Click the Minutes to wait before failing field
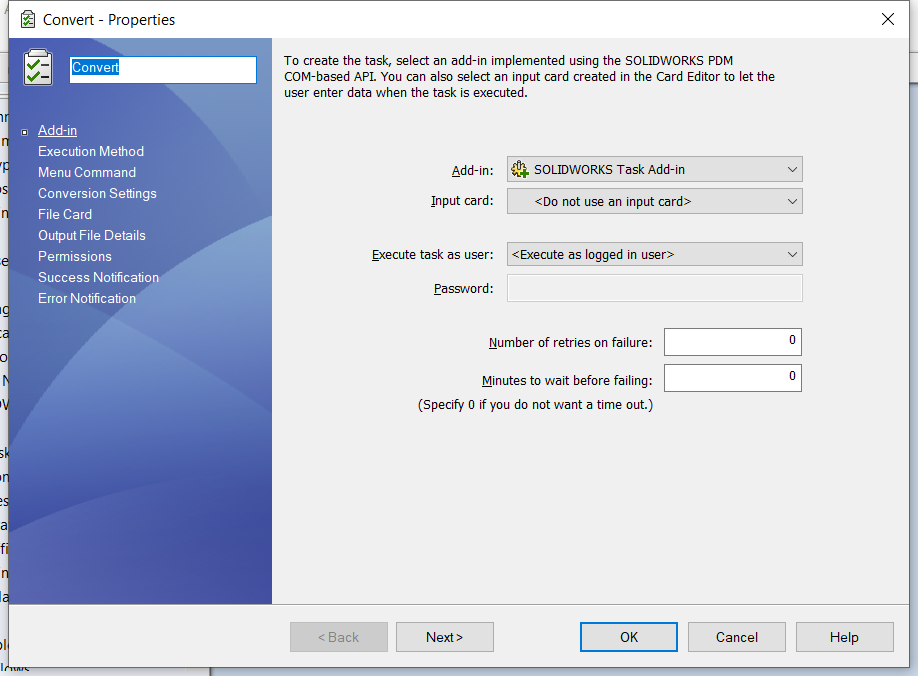Viewport: 918px width, 676px height. [732, 378]
